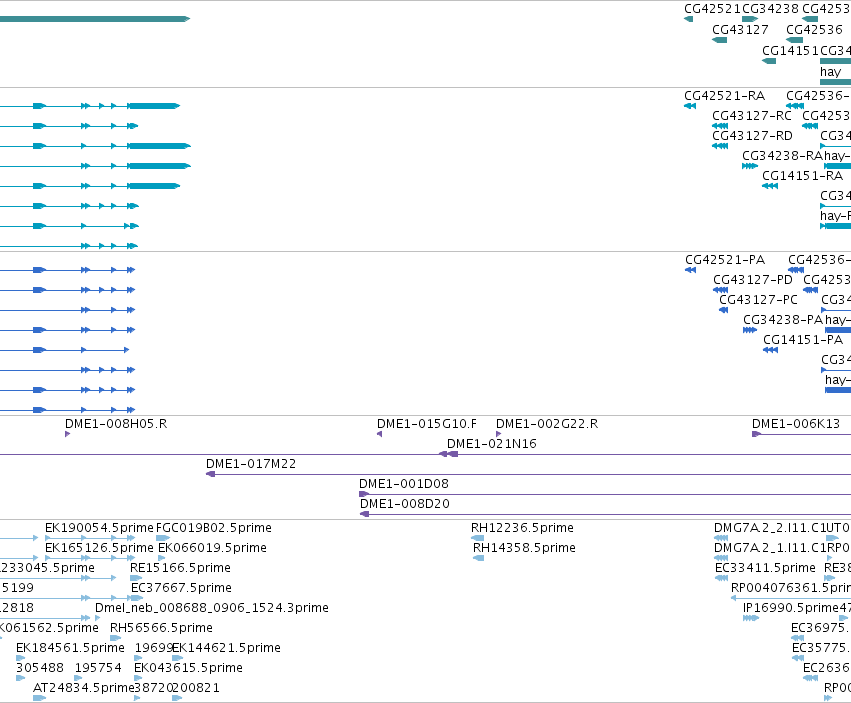The width and height of the screenshot is (851, 703).
Task: Click the CG42521-PA protein label
Action: pos(725,259)
